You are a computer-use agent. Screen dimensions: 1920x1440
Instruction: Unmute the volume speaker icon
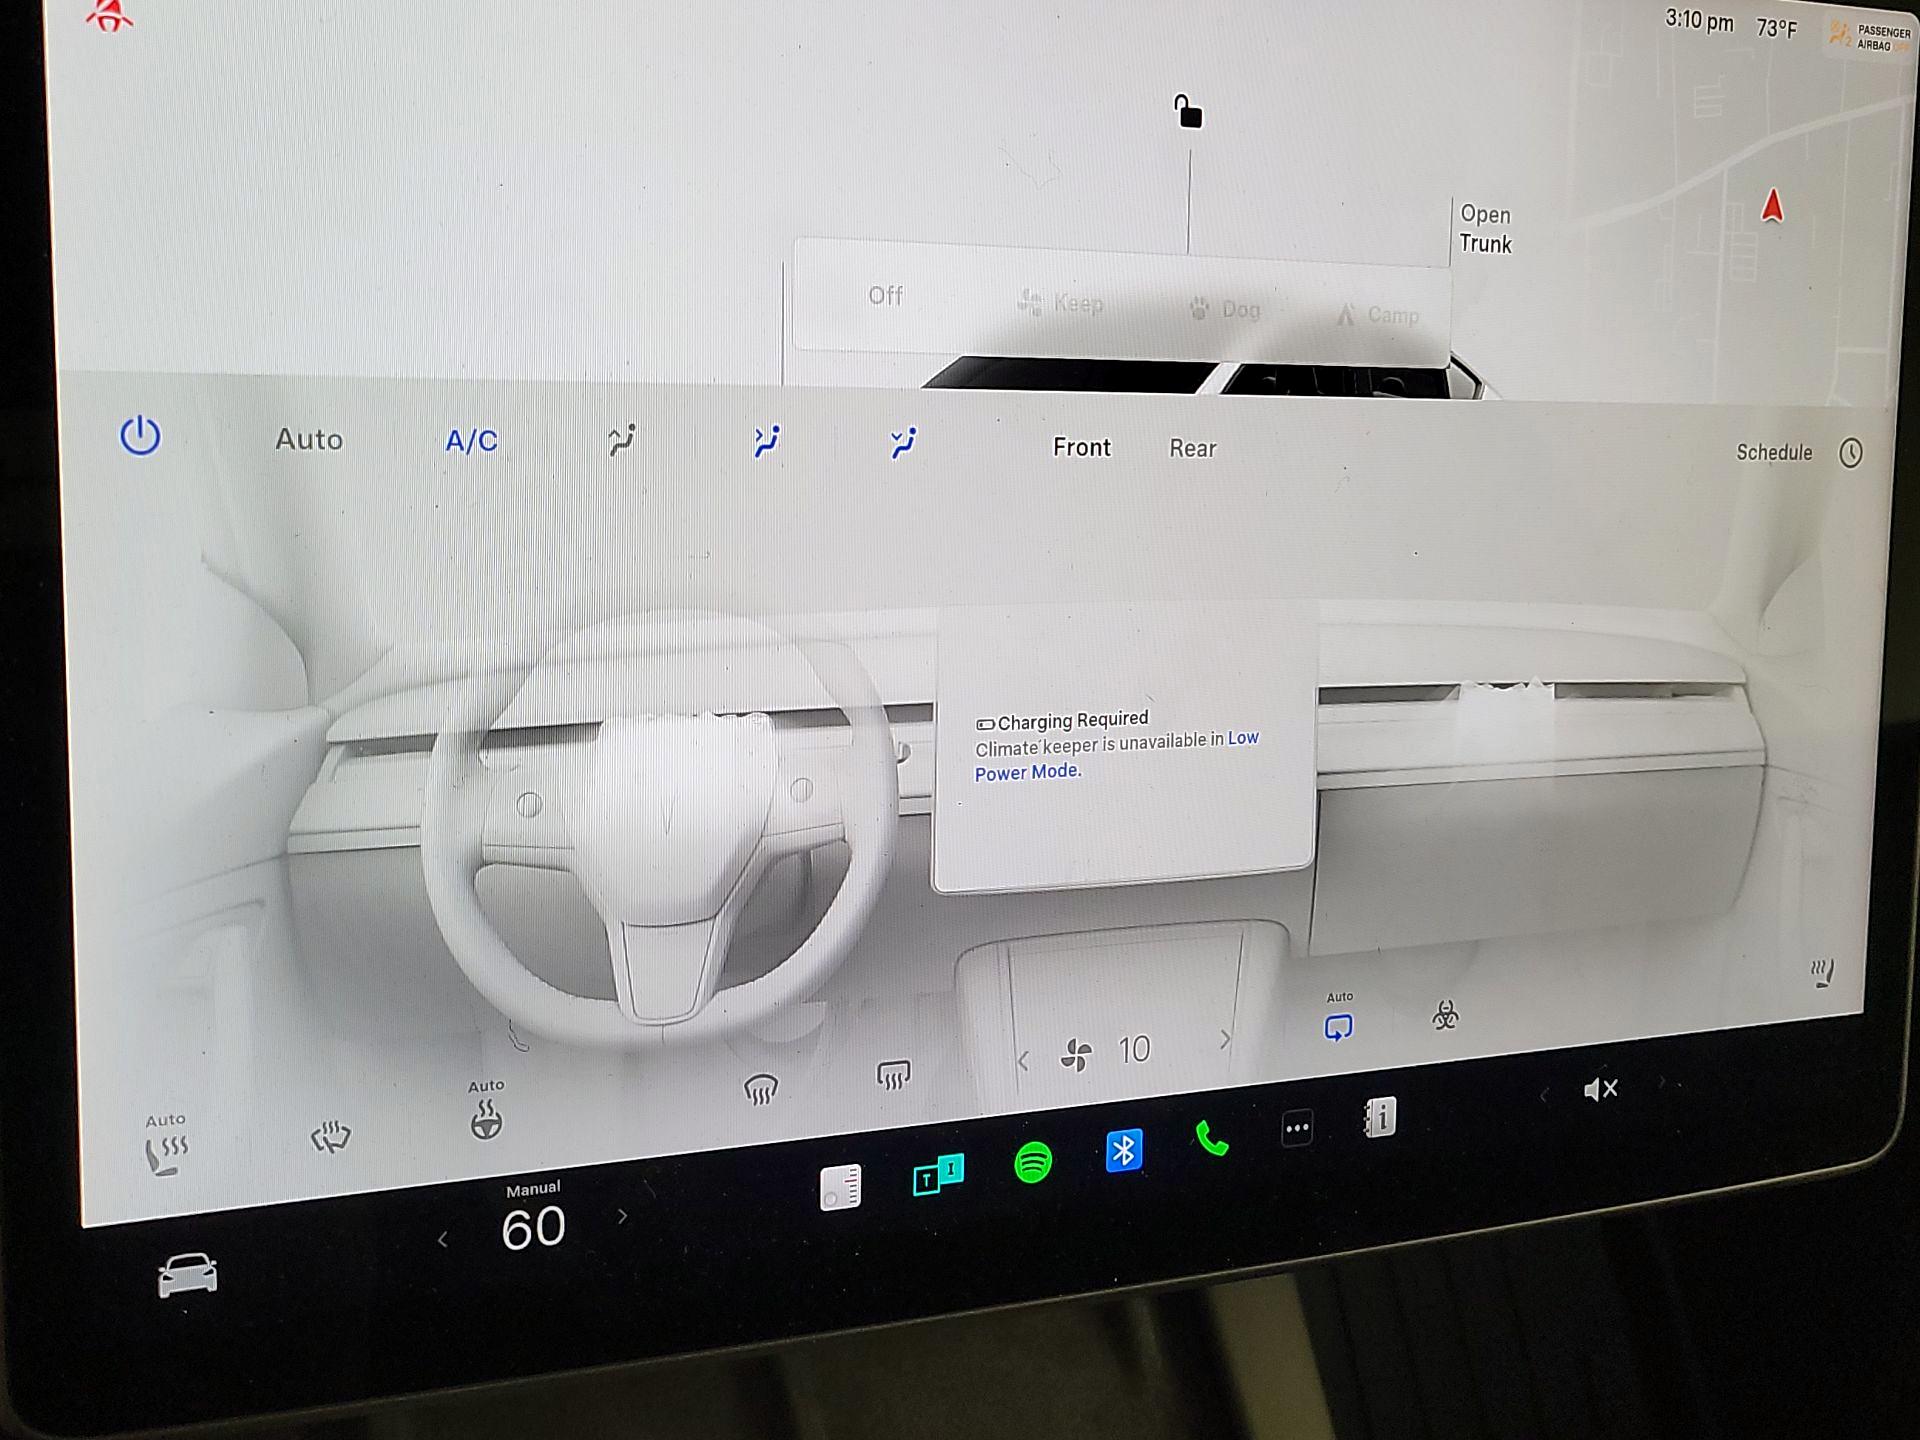(x=1600, y=1089)
